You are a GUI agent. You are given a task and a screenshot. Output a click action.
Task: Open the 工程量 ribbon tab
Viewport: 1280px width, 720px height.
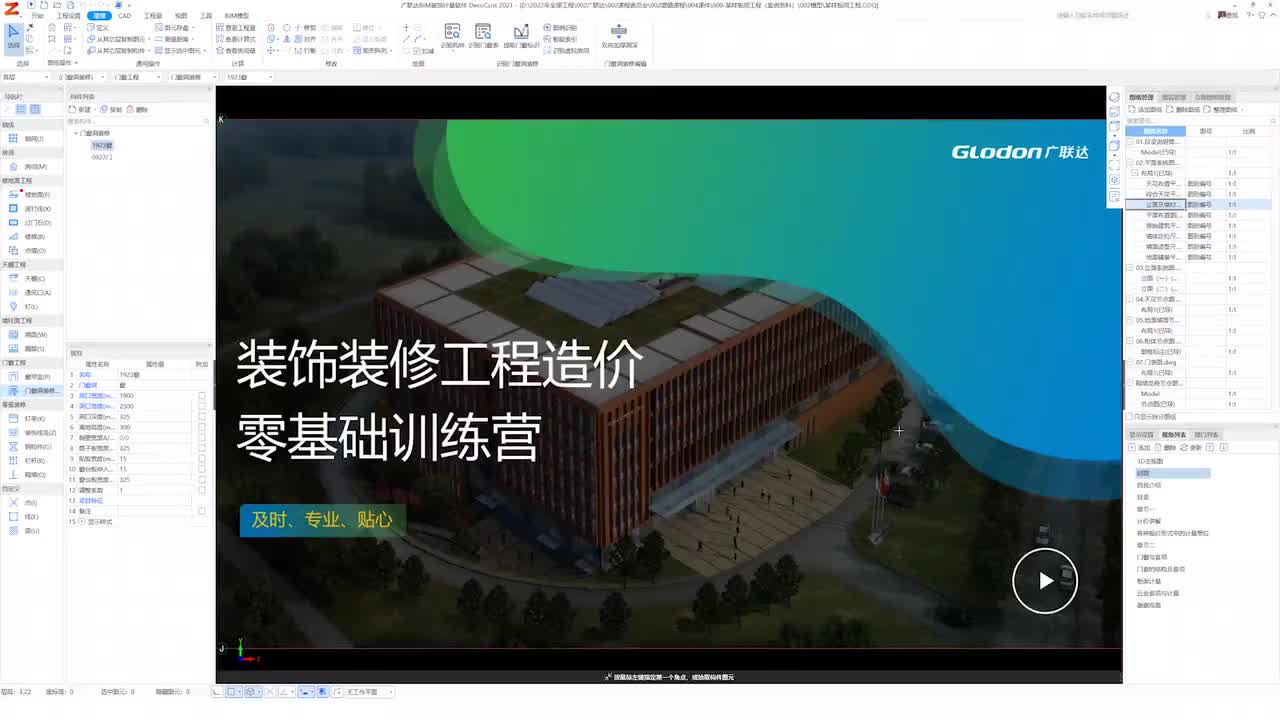click(152, 16)
